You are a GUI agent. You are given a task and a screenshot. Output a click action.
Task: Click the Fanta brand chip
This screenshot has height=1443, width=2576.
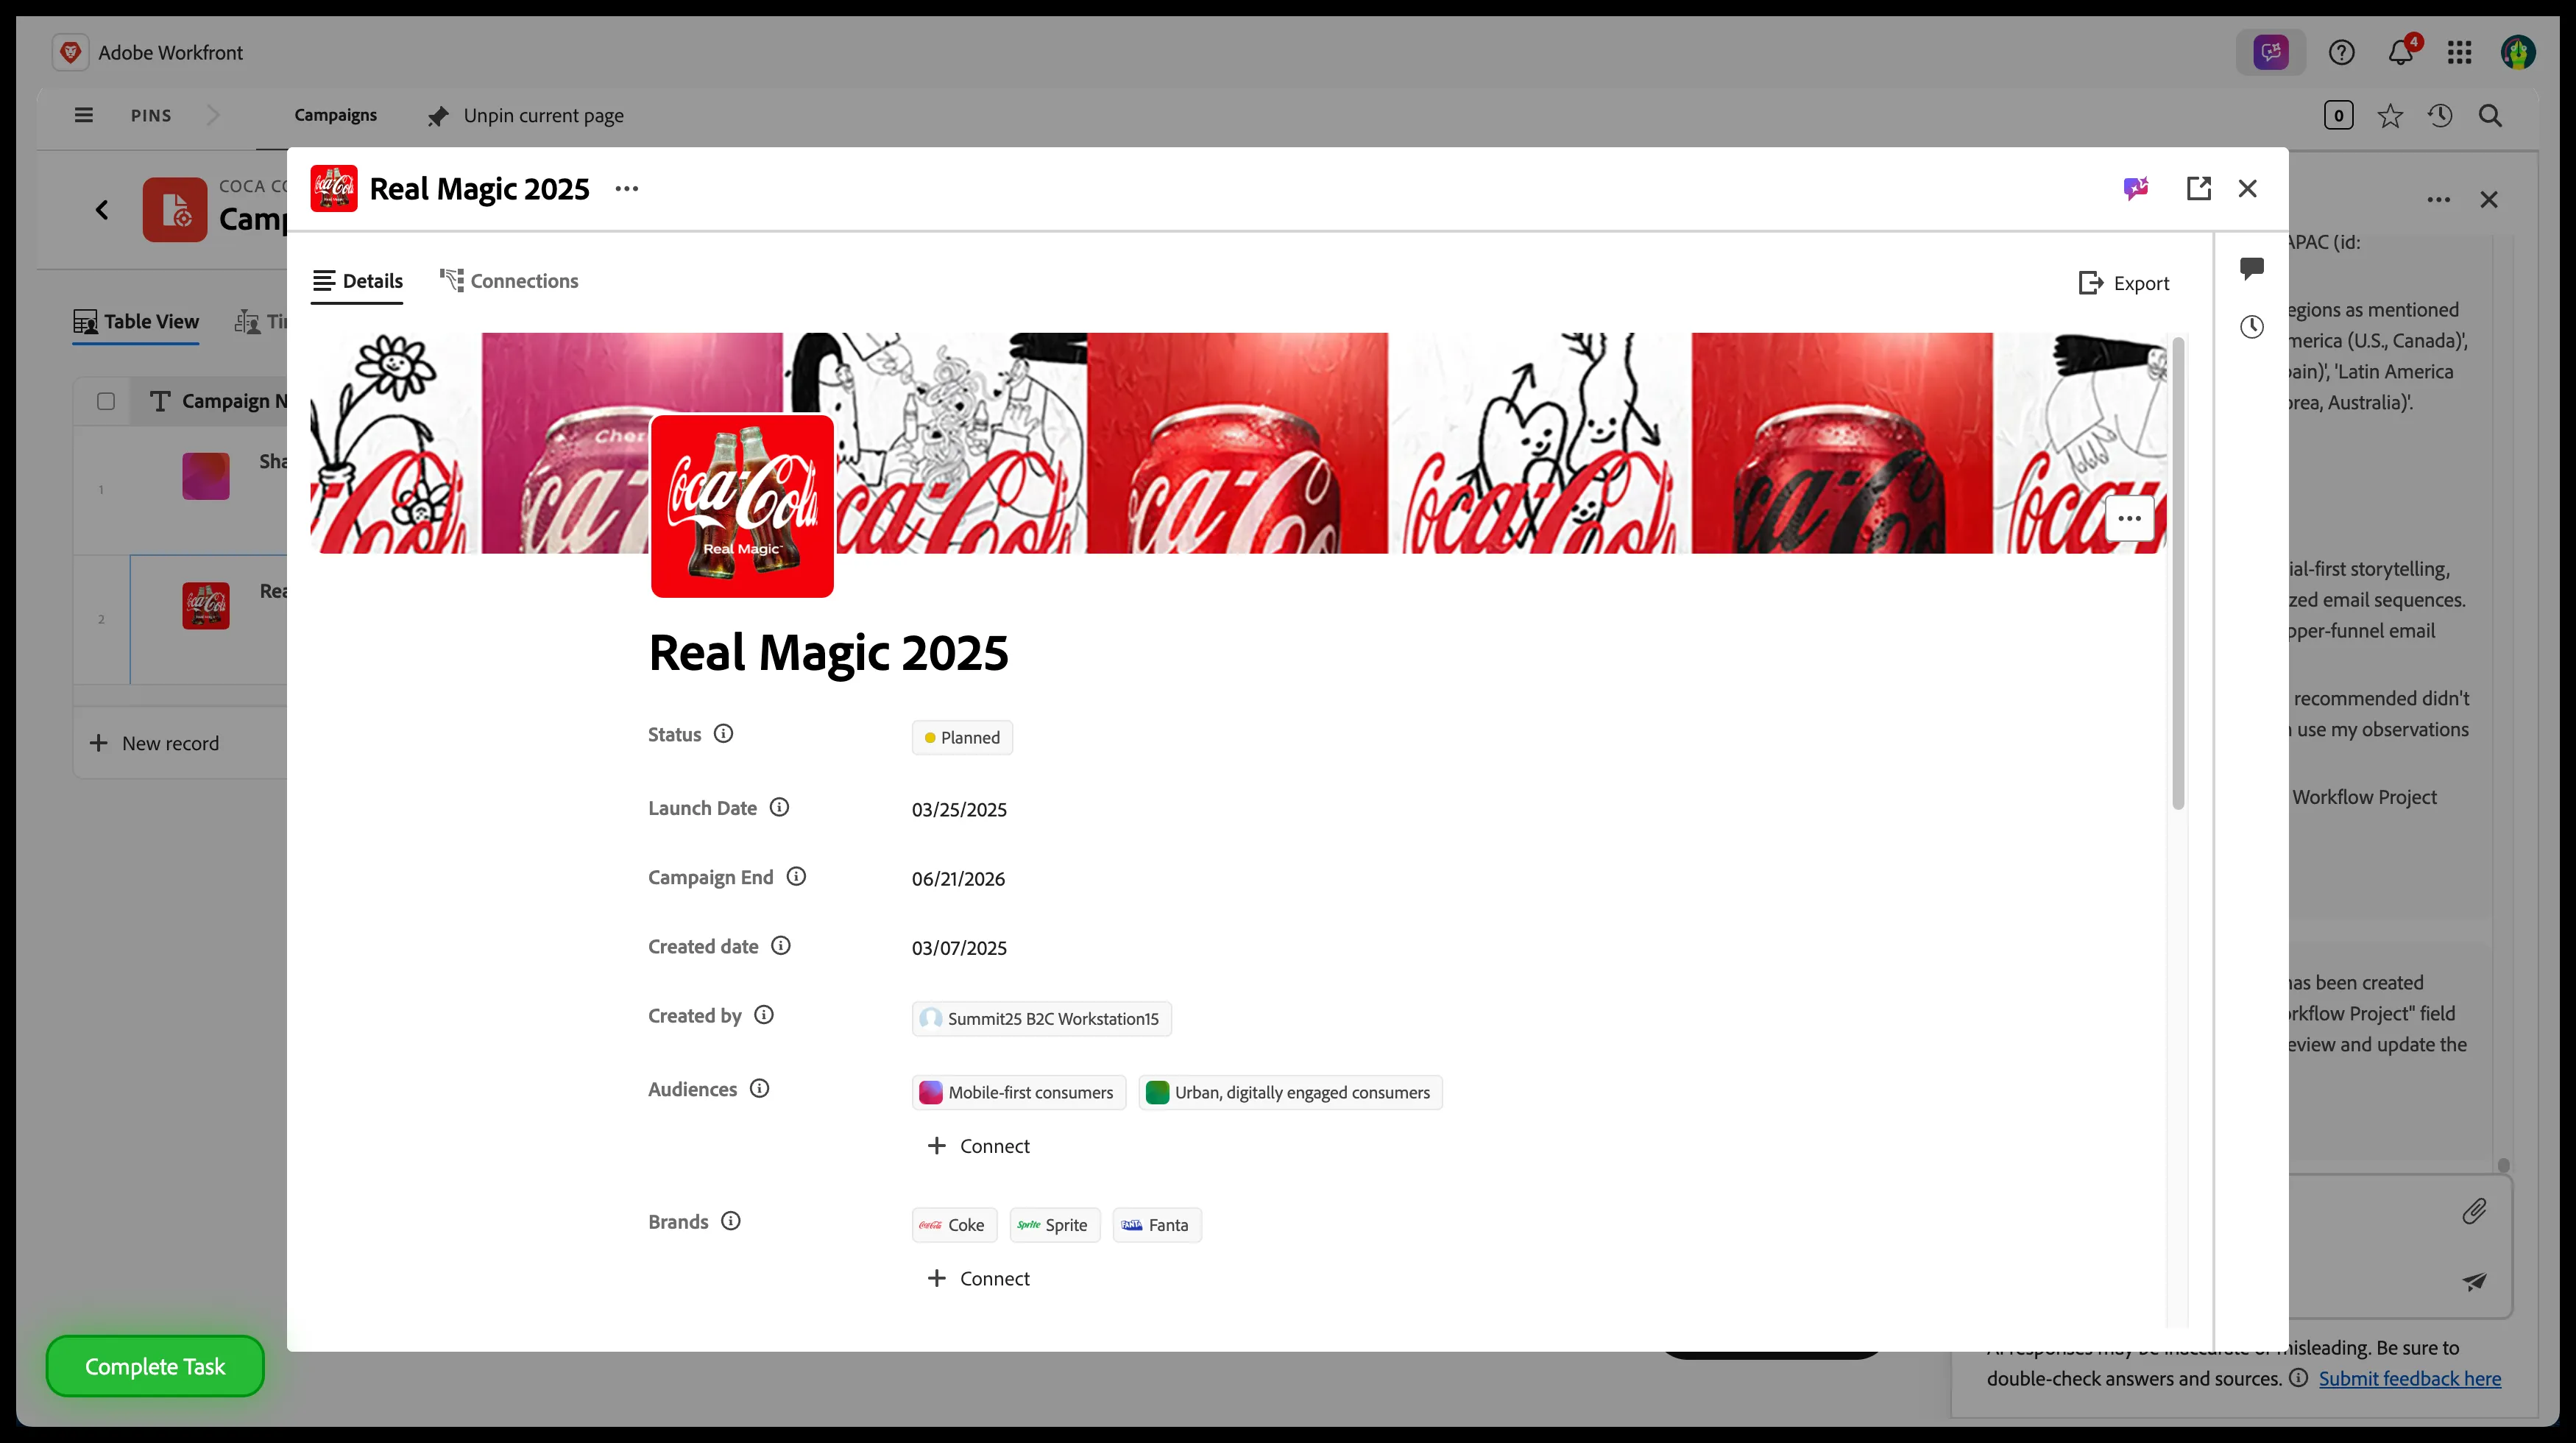[x=1157, y=1225]
